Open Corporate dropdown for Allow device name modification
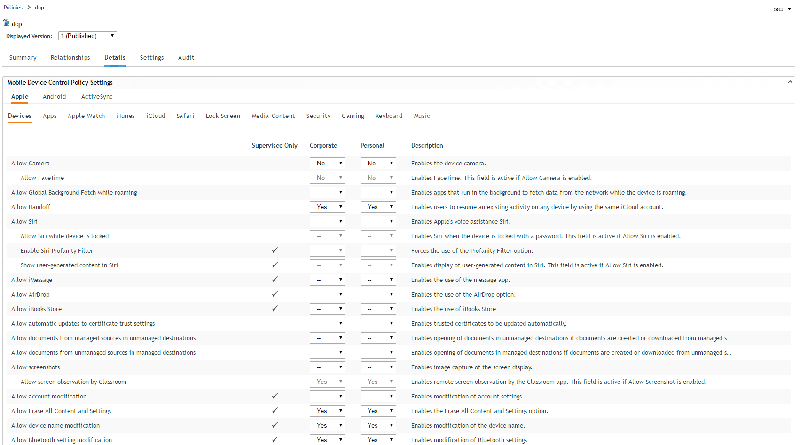The image size is (800, 445). pyautogui.click(x=327, y=425)
